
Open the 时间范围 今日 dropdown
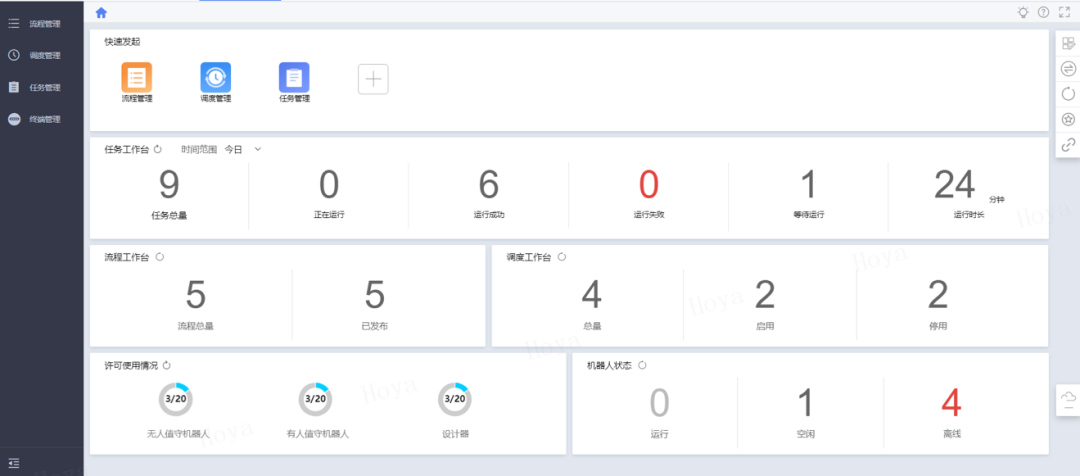click(242, 149)
